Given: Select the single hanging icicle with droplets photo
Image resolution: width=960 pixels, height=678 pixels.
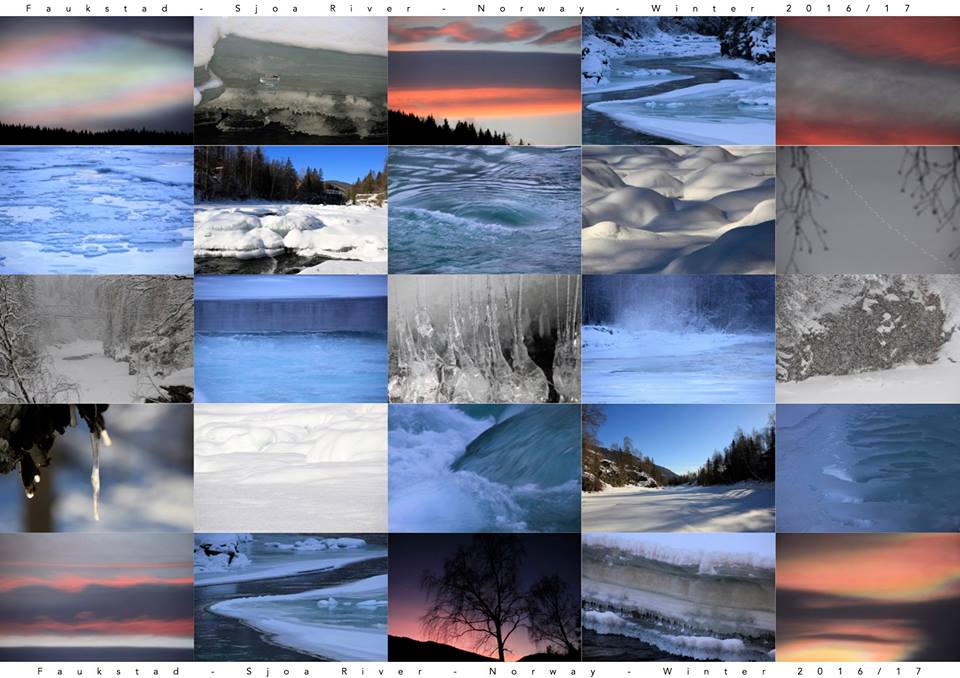Looking at the screenshot, I should pyautogui.click(x=97, y=468).
